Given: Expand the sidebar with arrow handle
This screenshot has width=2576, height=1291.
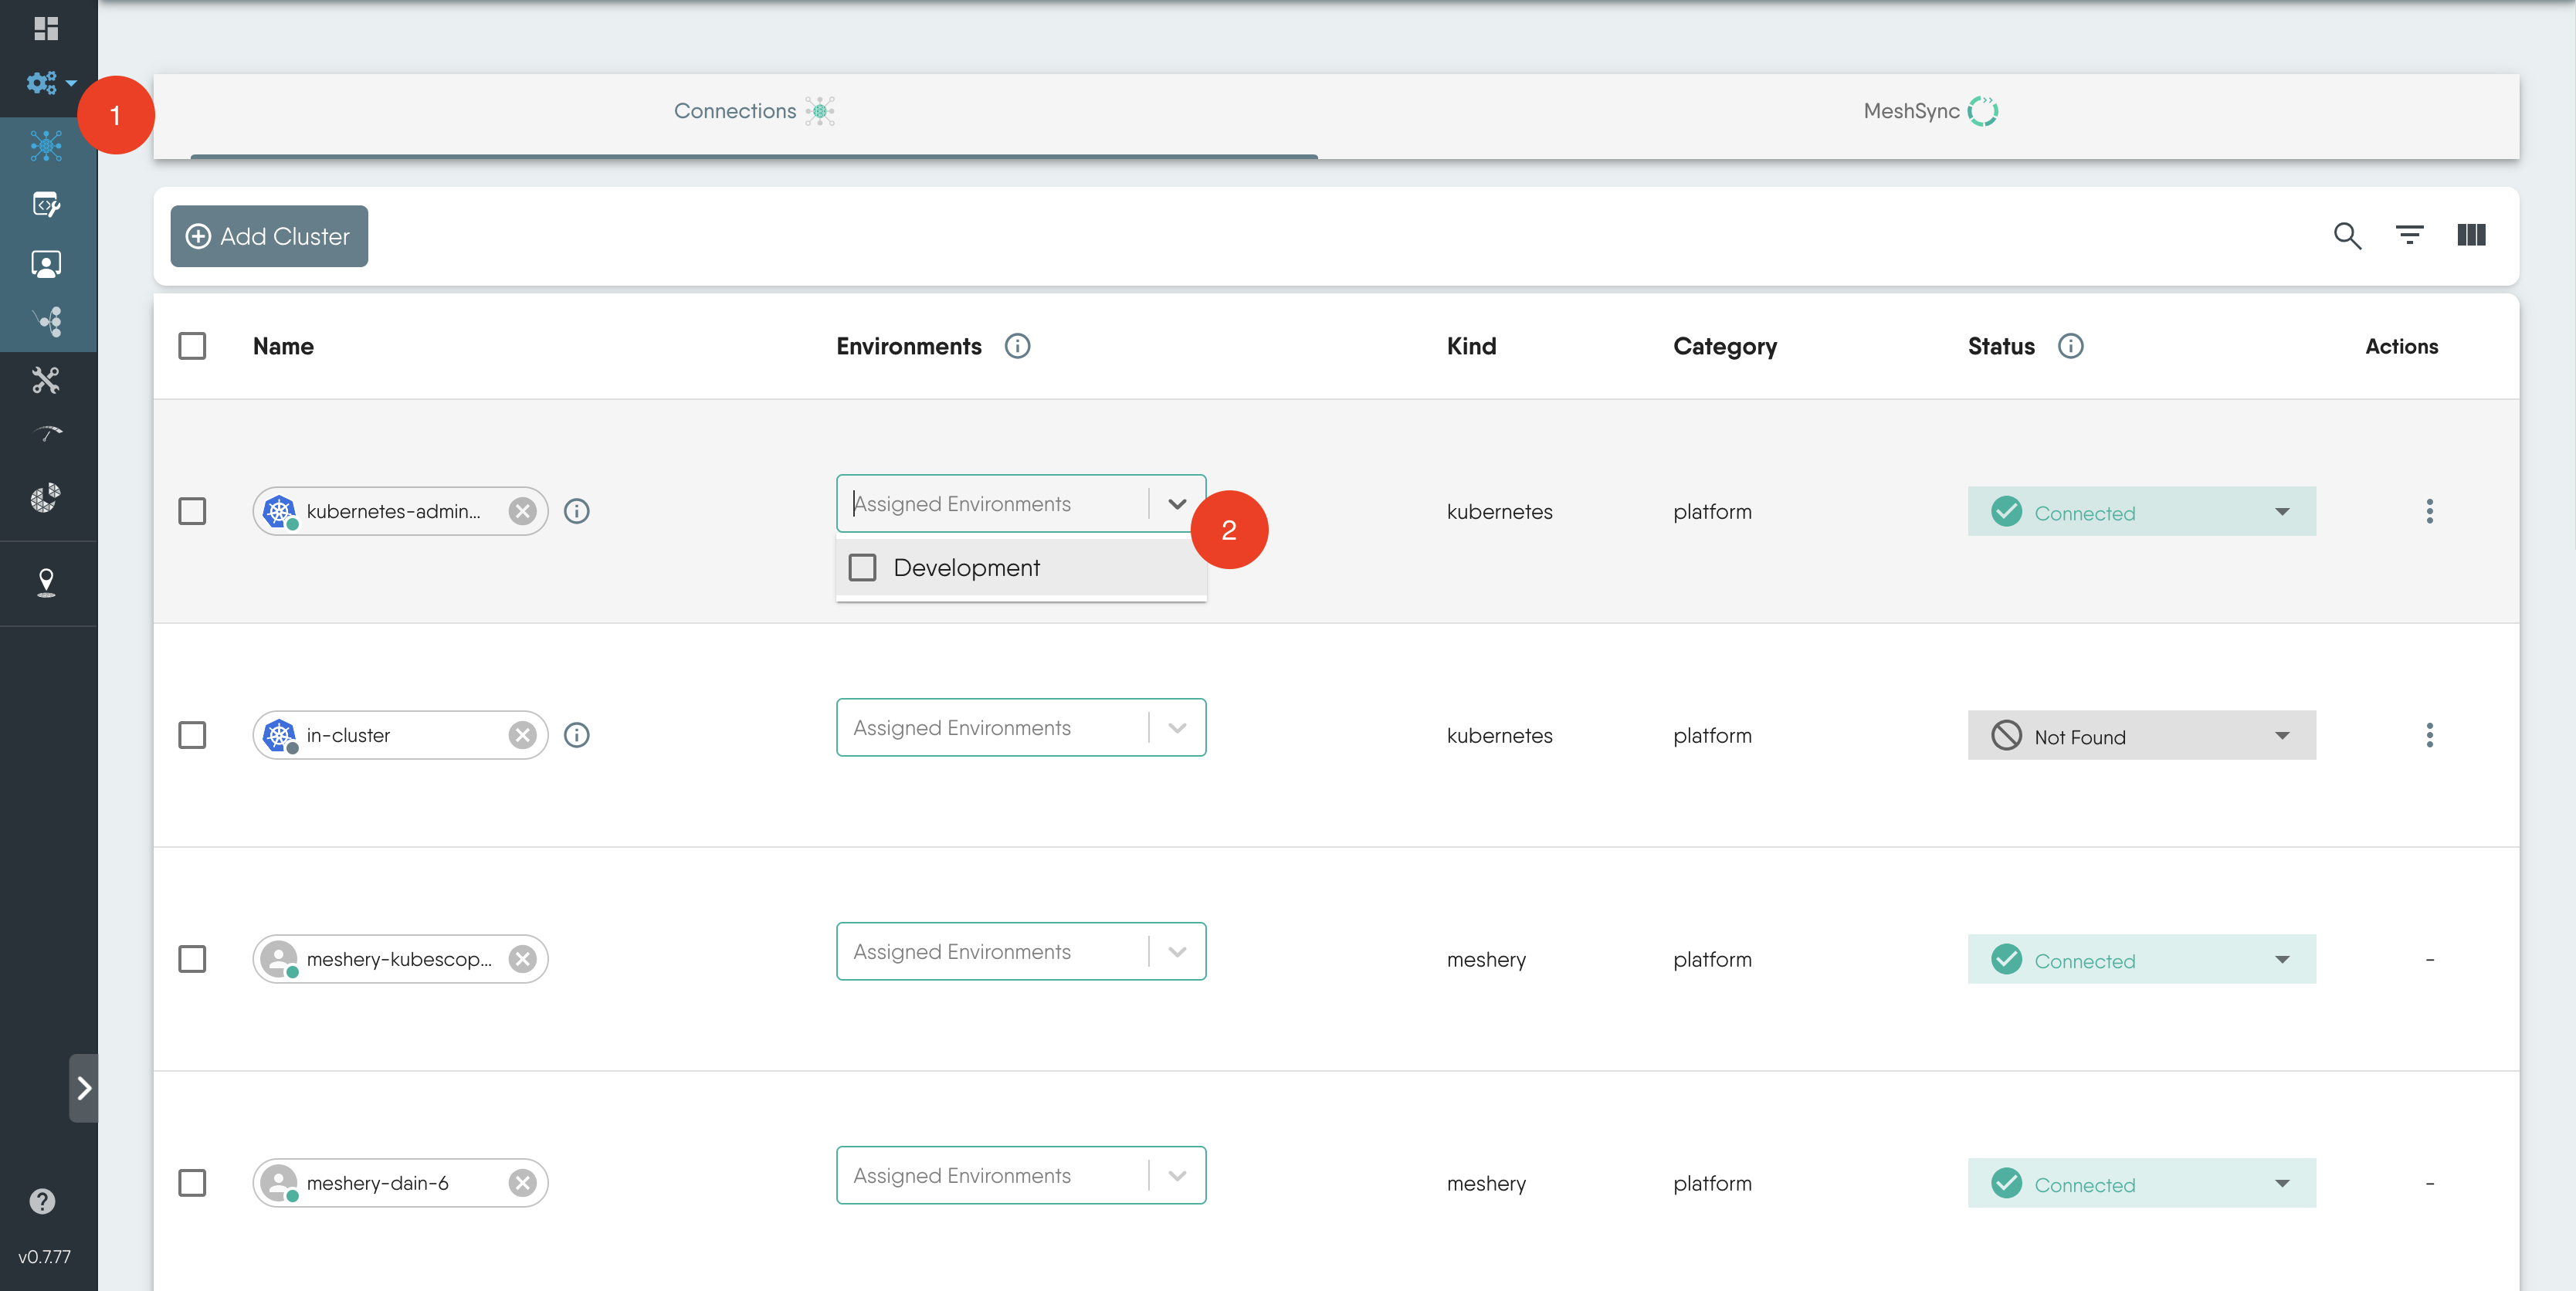Looking at the screenshot, I should click(x=84, y=1088).
